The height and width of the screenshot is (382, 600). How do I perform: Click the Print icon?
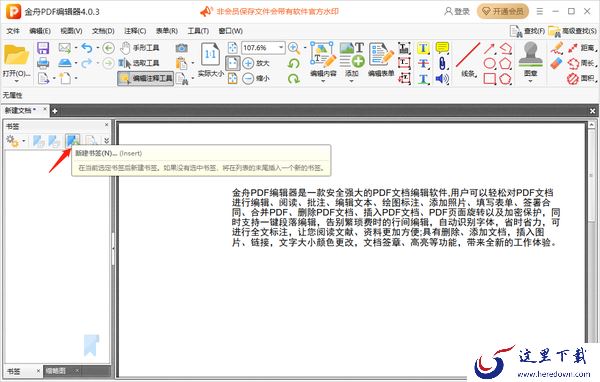[43, 63]
